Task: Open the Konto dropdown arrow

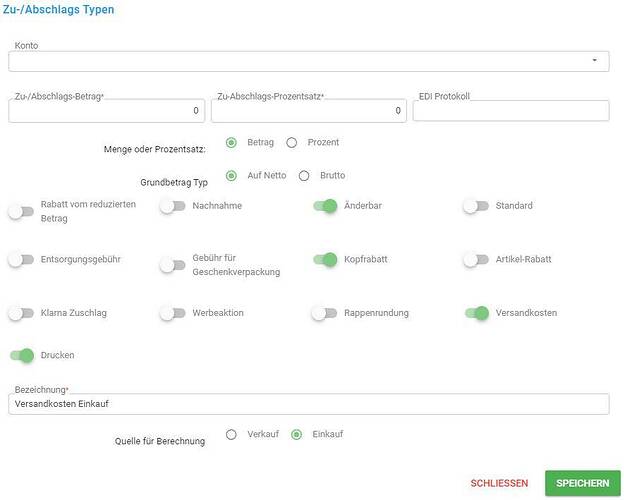Action: (x=595, y=61)
